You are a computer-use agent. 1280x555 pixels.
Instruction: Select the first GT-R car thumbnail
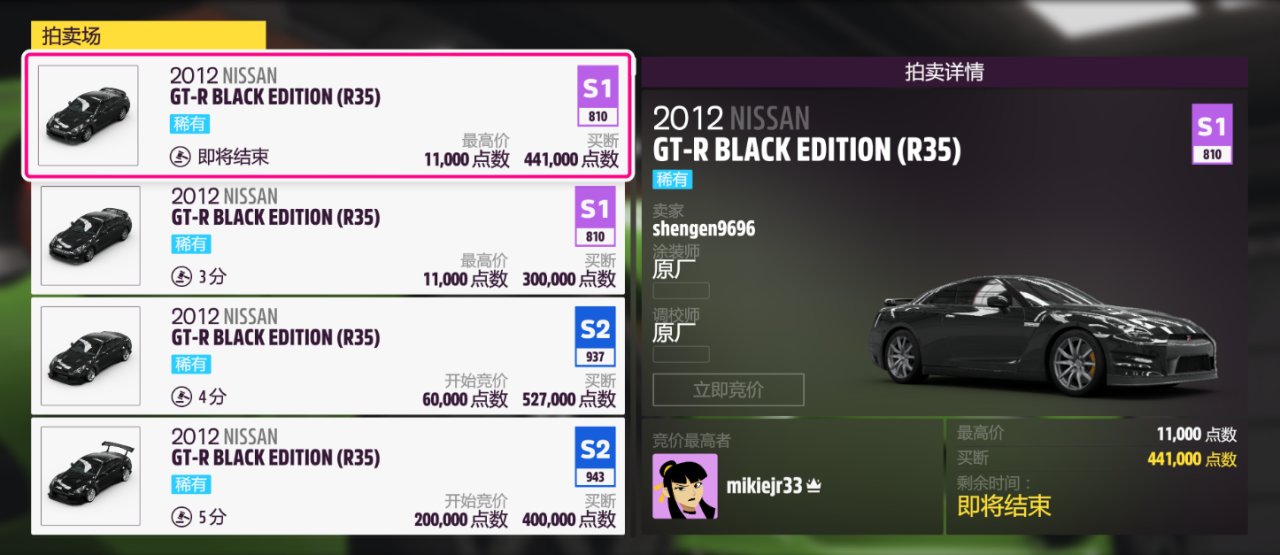click(x=88, y=115)
